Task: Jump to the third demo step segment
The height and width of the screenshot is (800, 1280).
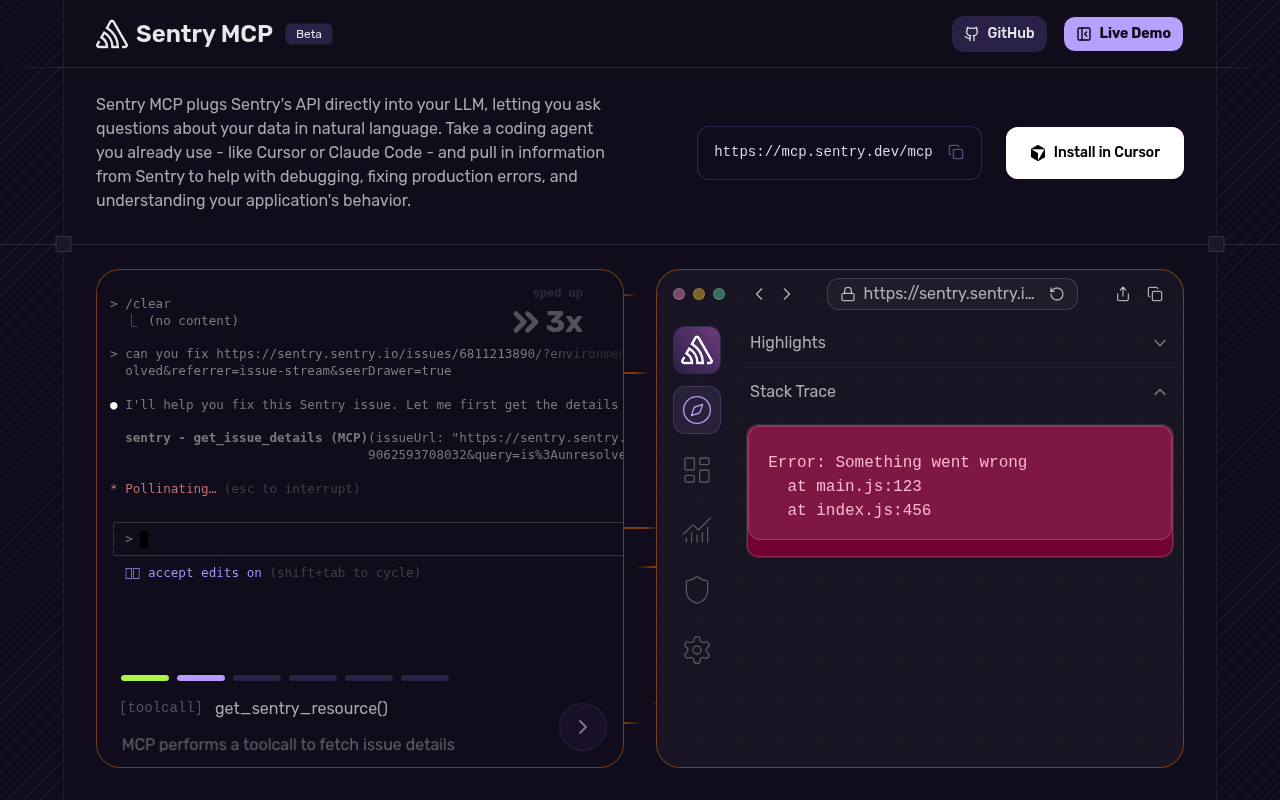Action: pyautogui.click(x=257, y=678)
